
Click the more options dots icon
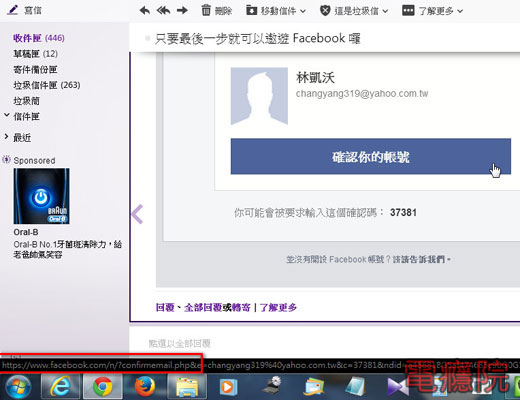[408, 11]
